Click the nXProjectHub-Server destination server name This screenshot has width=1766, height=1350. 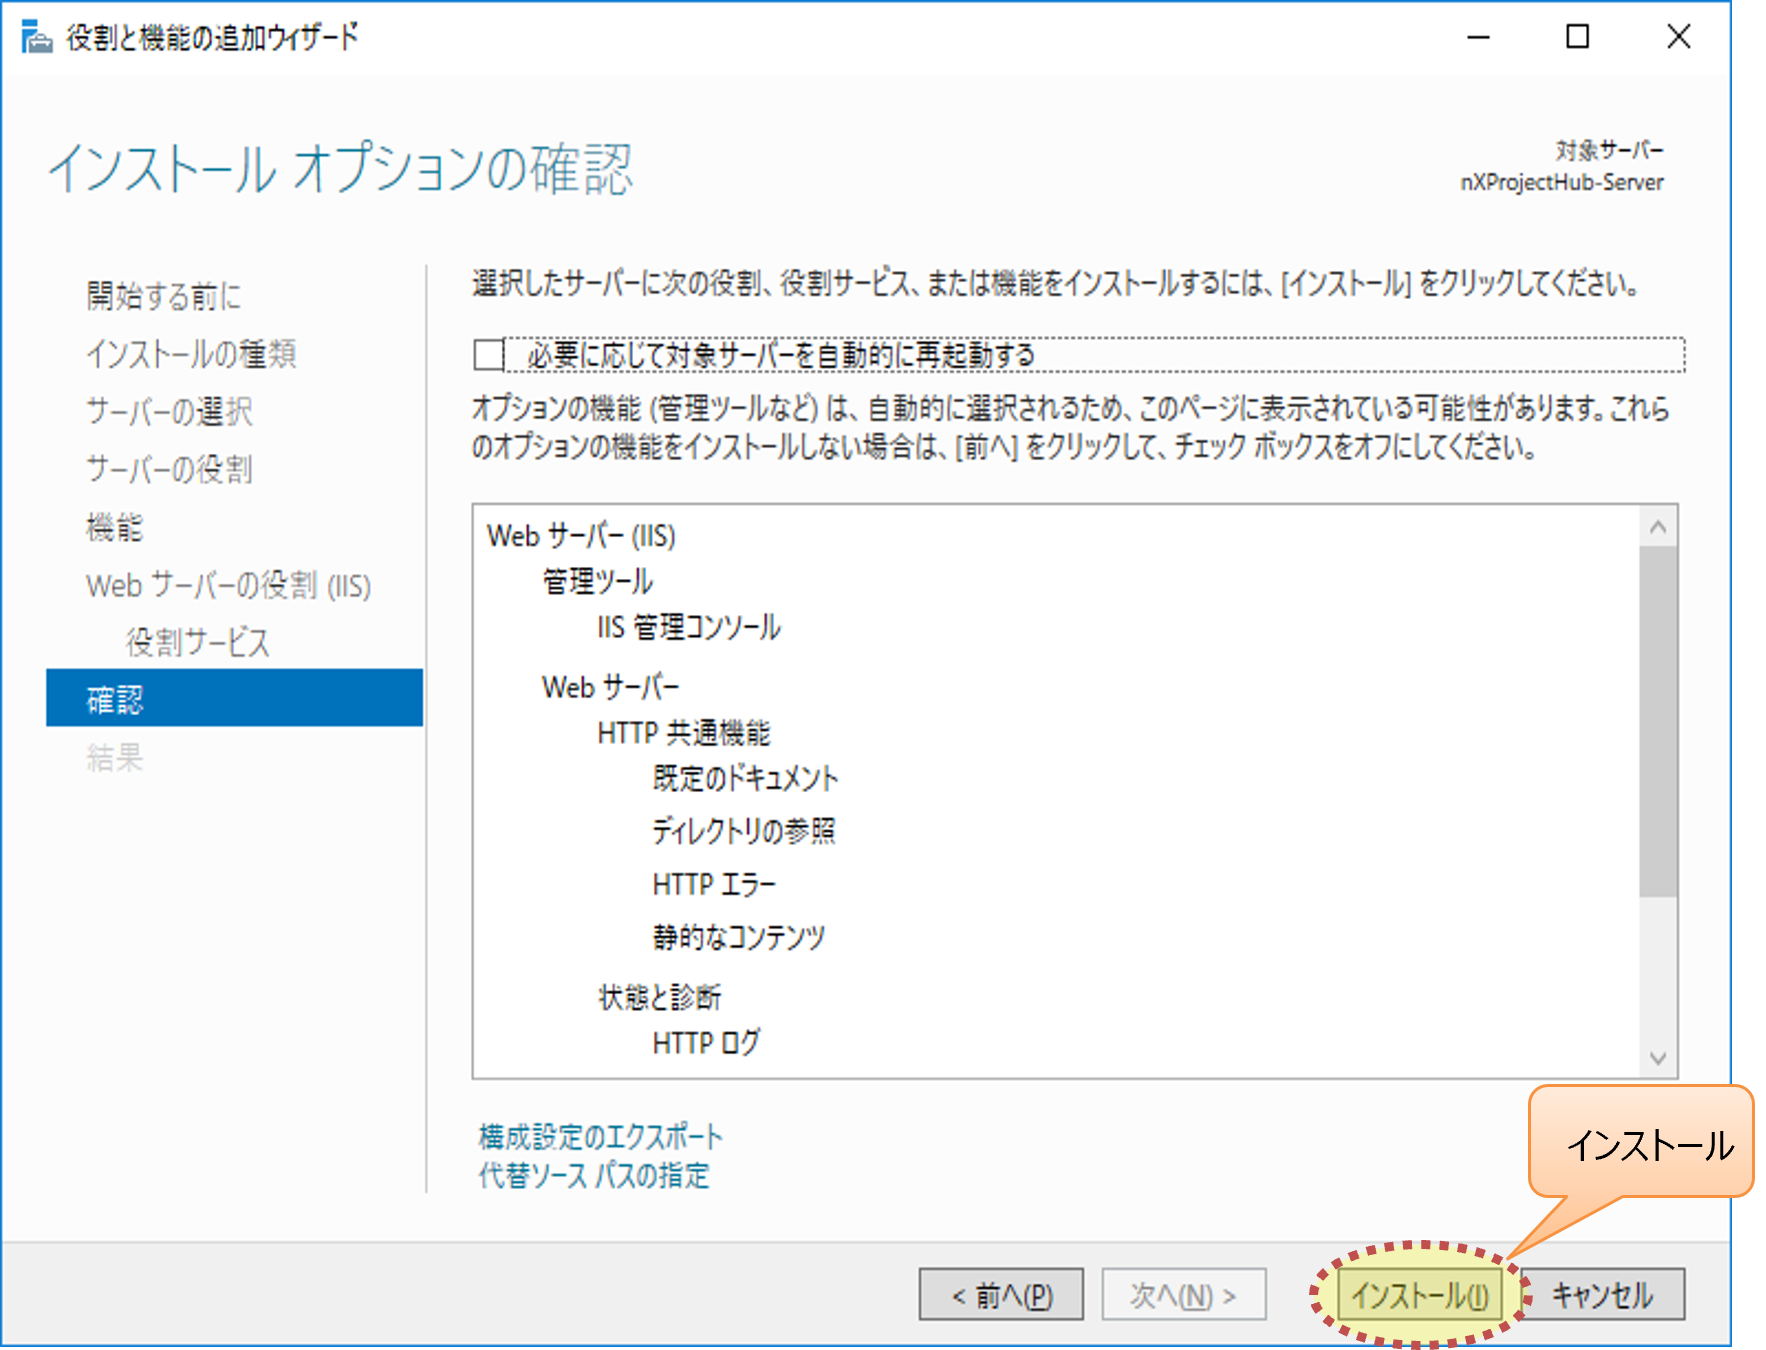pyautogui.click(x=1562, y=182)
